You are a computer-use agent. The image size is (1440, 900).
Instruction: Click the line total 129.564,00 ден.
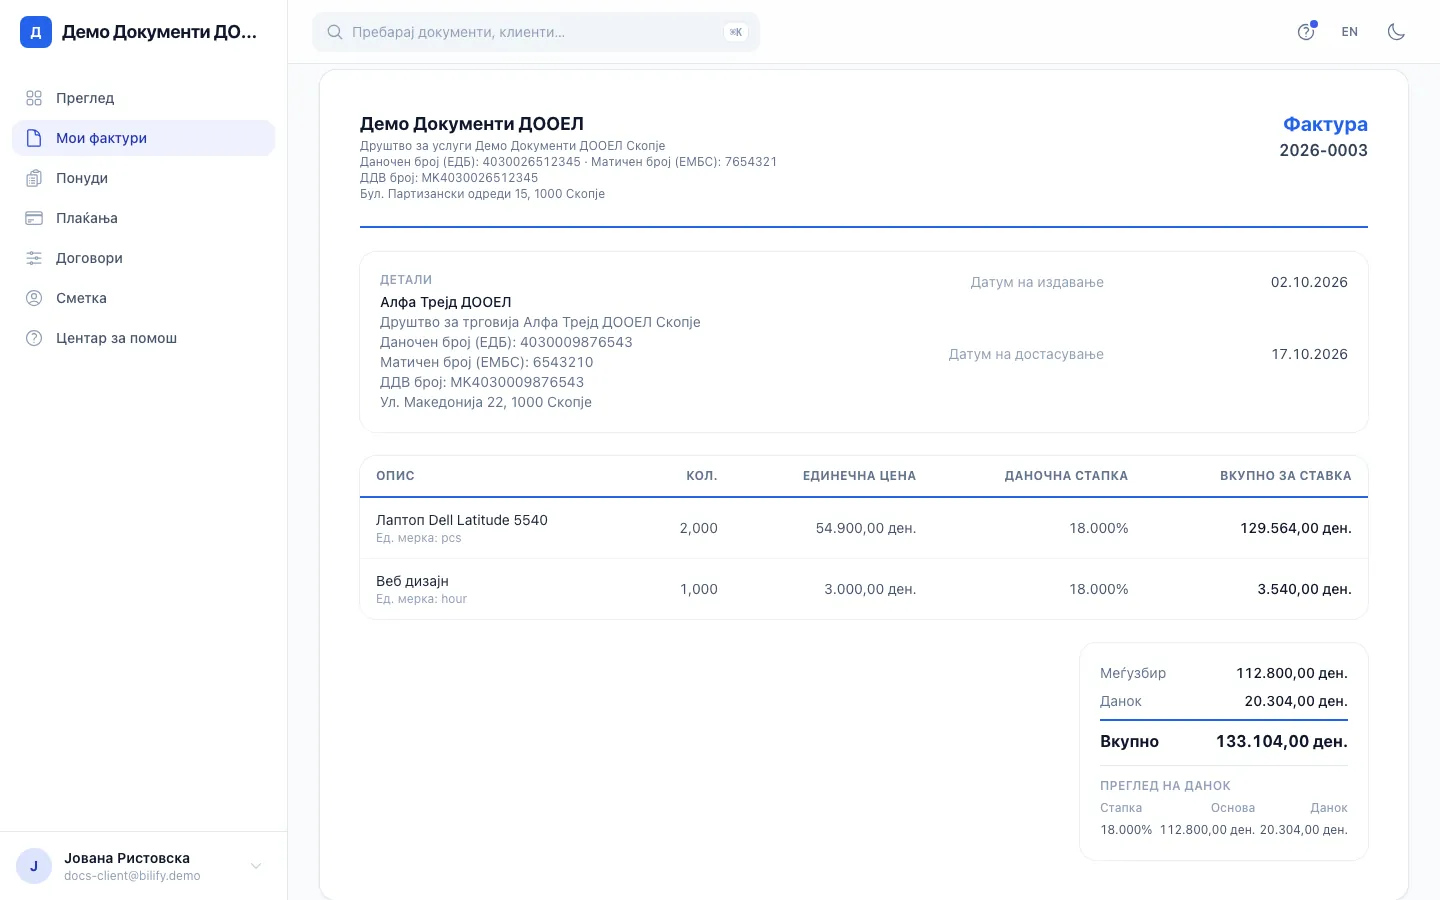pyautogui.click(x=1296, y=528)
